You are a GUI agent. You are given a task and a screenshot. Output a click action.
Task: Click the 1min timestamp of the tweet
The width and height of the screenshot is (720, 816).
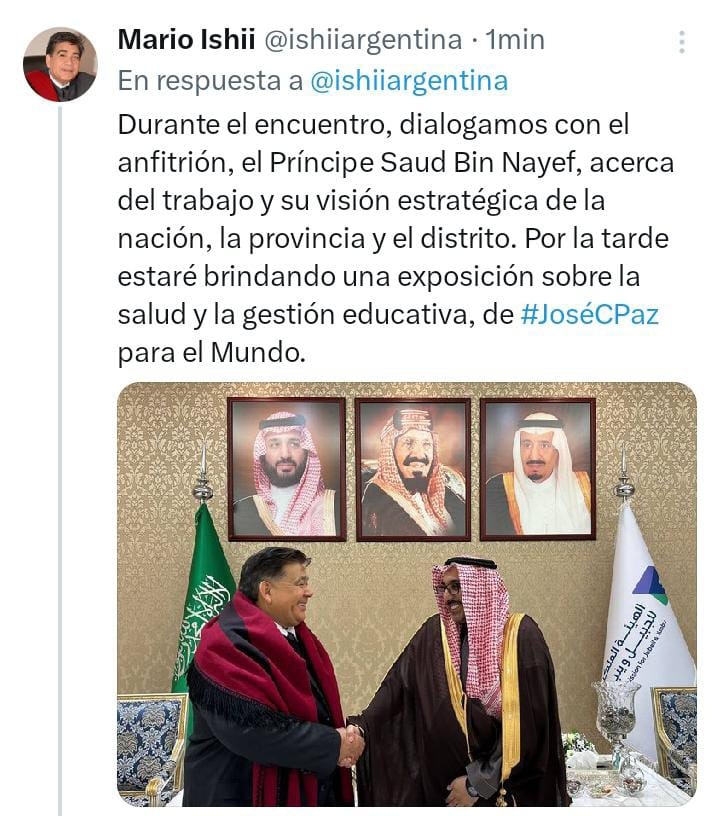click(515, 40)
